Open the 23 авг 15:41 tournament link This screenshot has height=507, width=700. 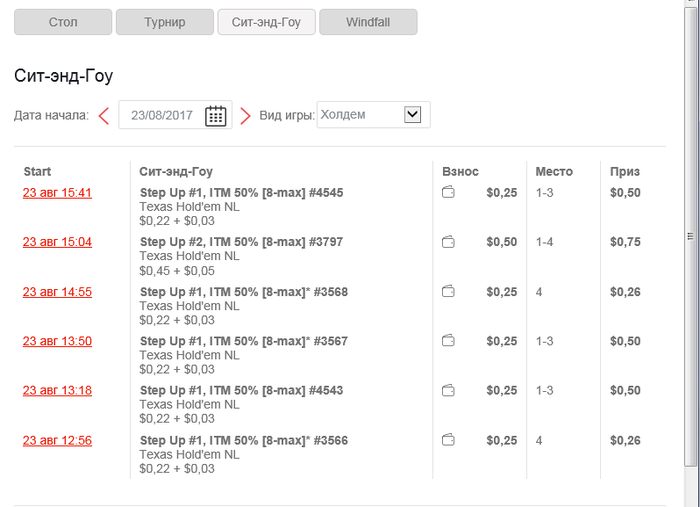pos(57,193)
